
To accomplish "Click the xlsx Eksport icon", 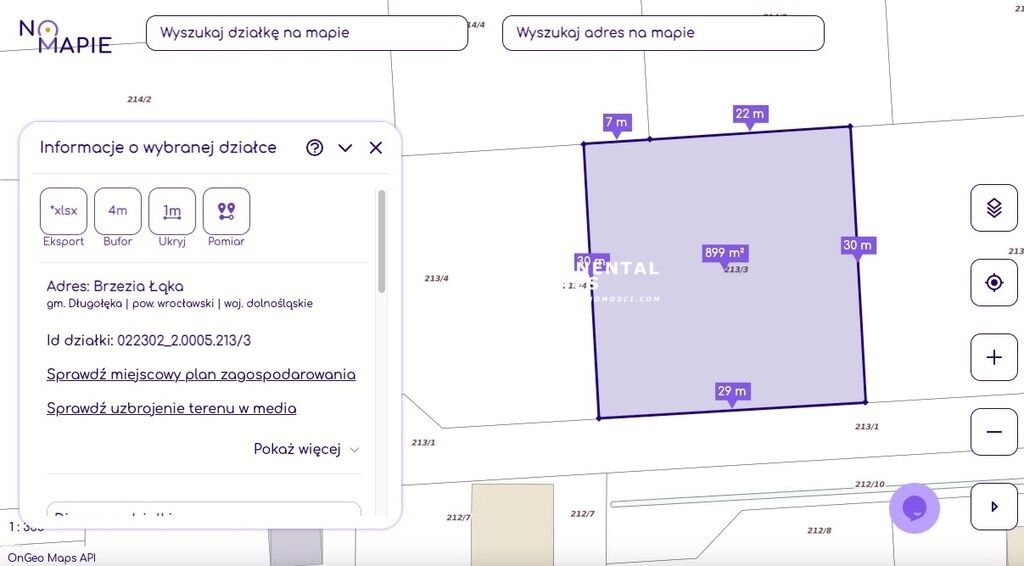I will pos(64,211).
